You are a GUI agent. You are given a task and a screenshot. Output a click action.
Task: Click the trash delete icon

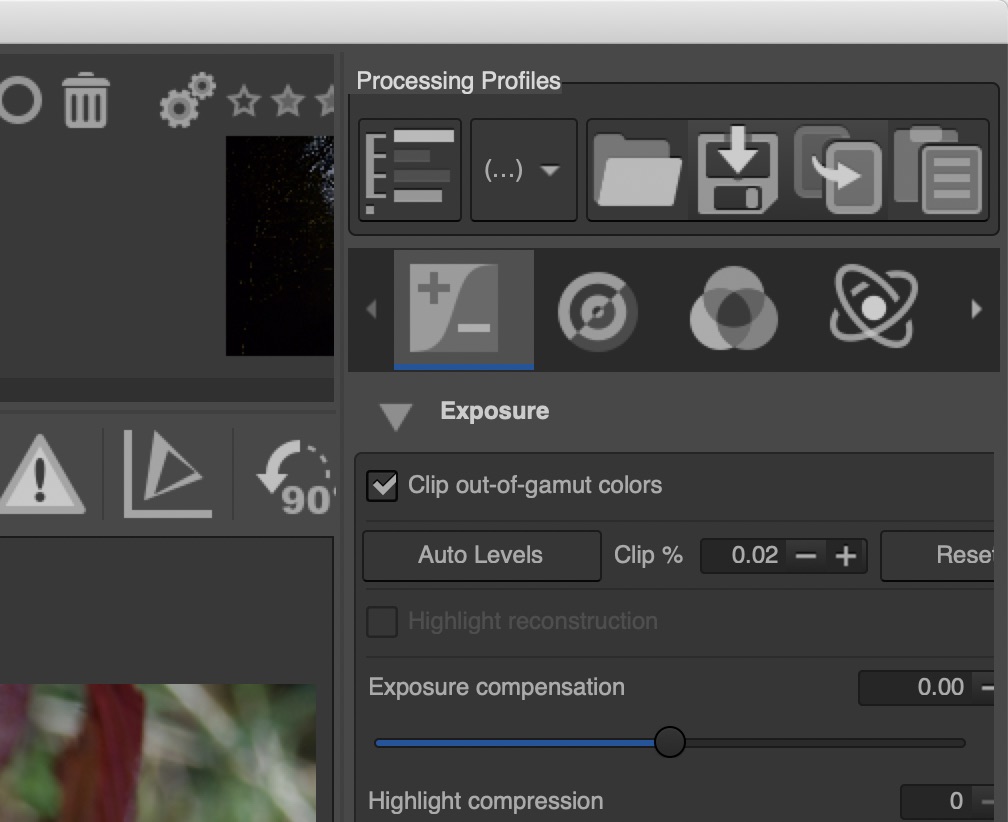coord(86,101)
